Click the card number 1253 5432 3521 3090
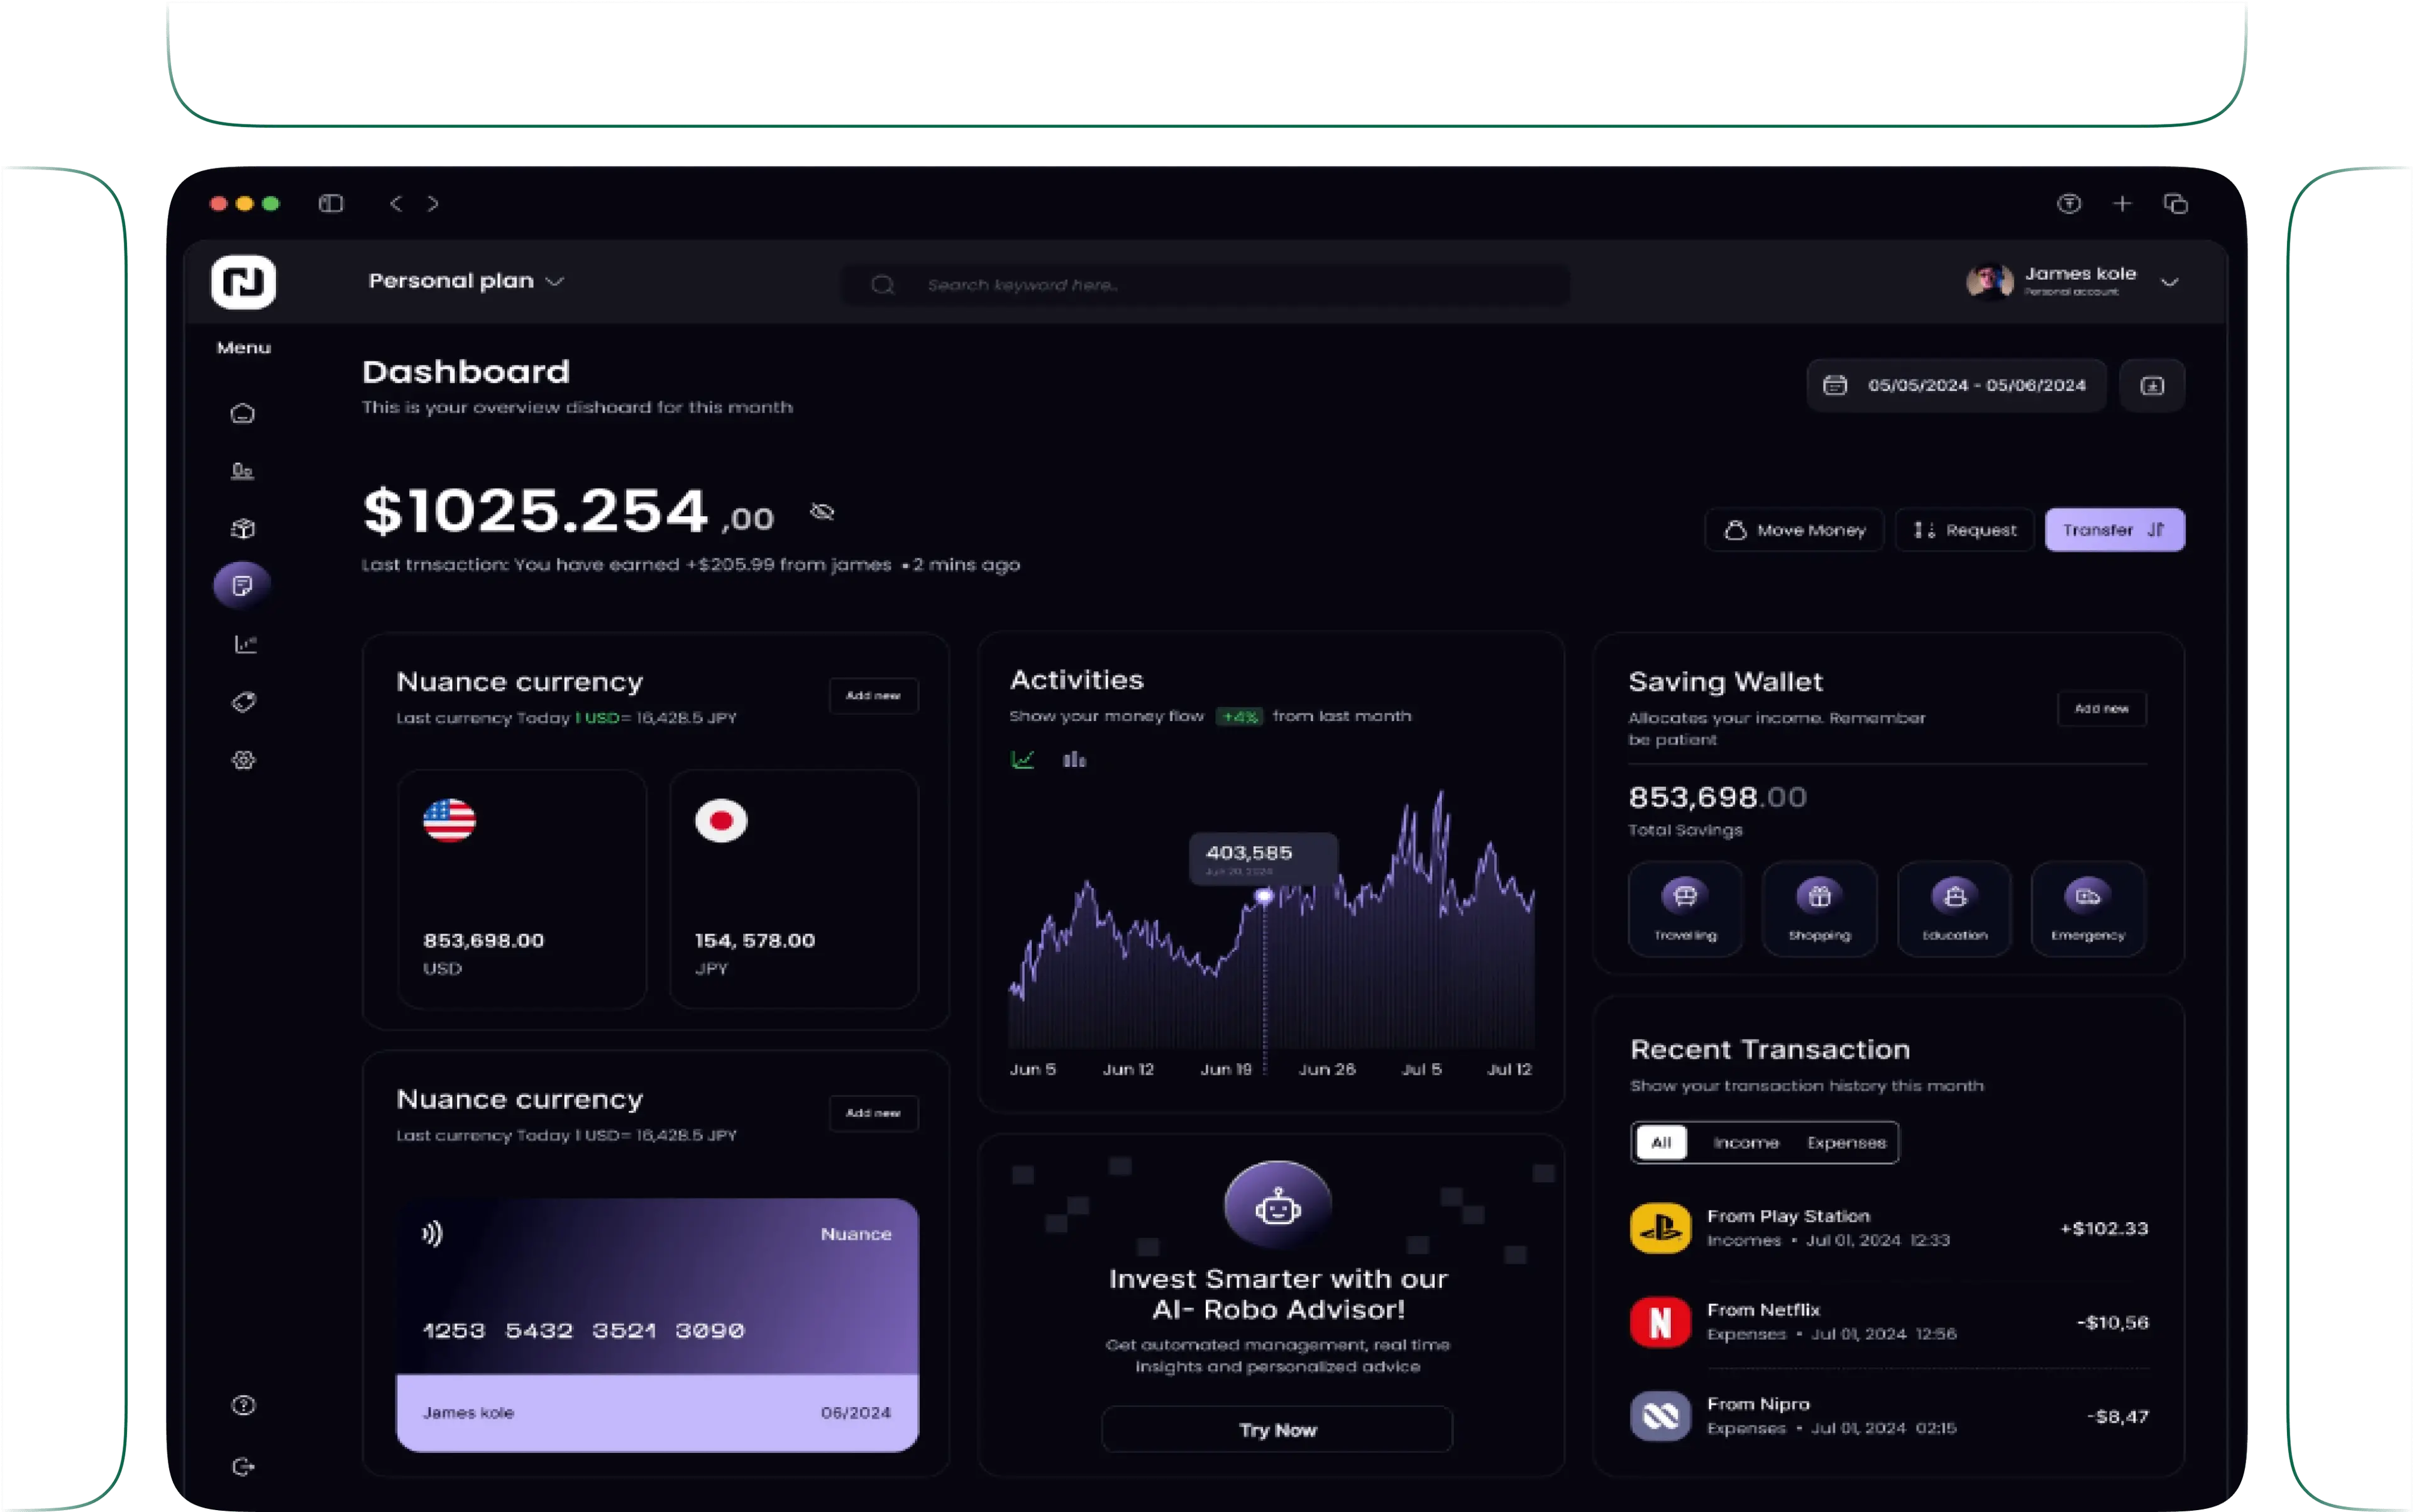This screenshot has width=2414, height=1512. coord(583,1330)
